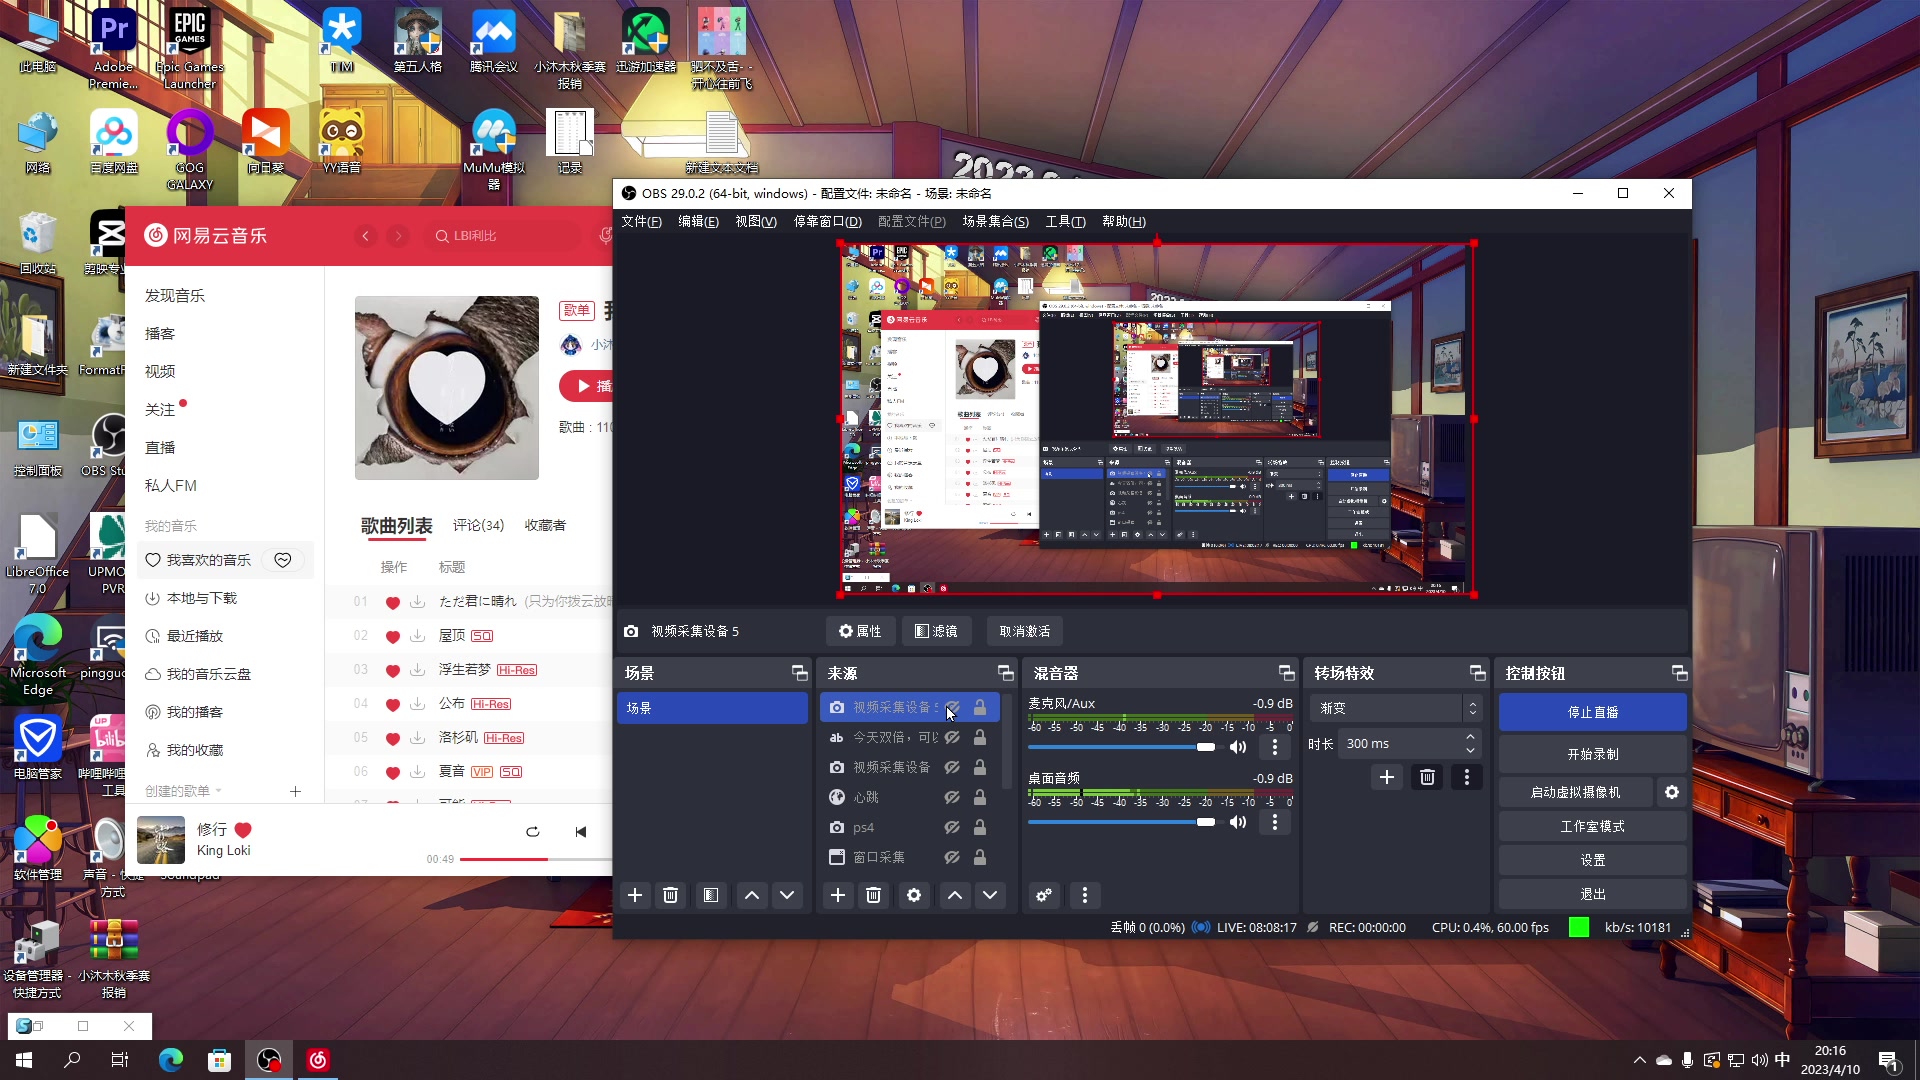The image size is (1920, 1080).
Task: Click 开始录制 button
Action: 1593,754
